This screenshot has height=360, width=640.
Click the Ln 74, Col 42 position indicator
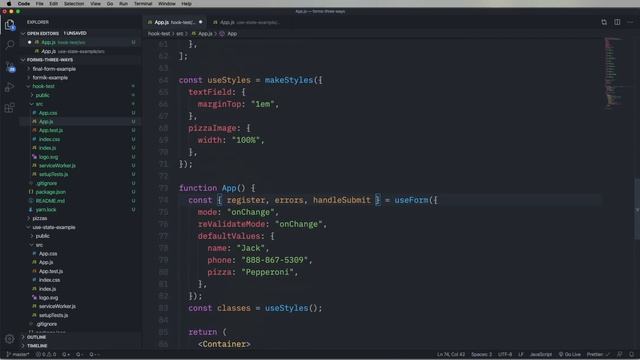tap(451, 354)
